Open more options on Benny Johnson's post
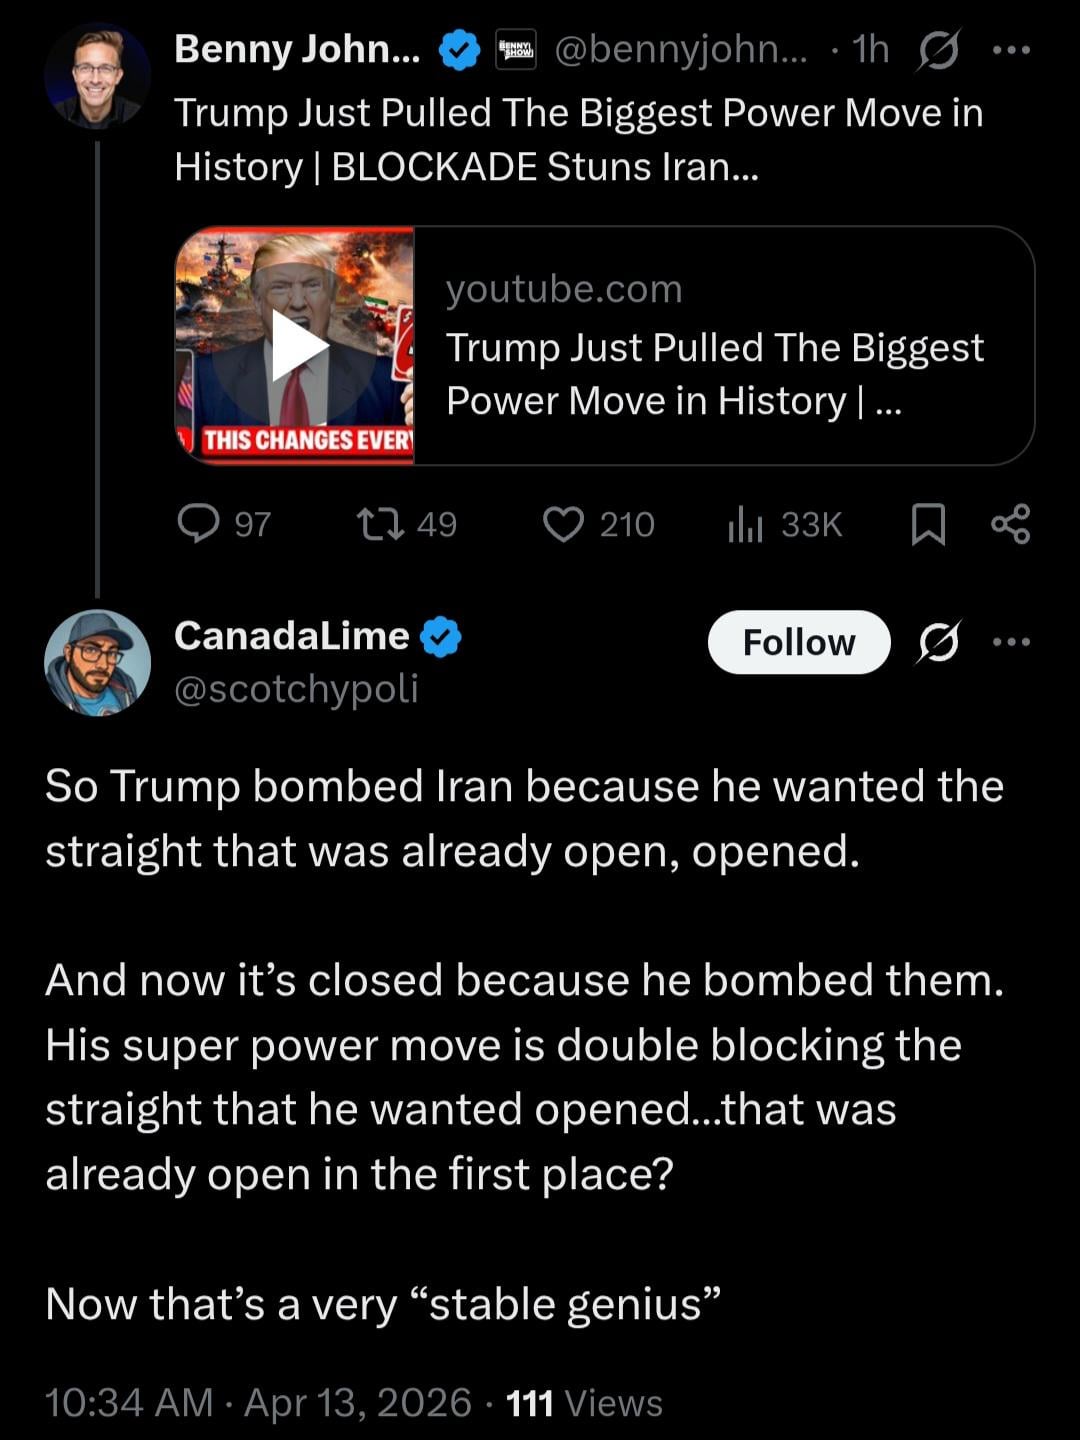This screenshot has height=1440, width=1080. click(1011, 50)
